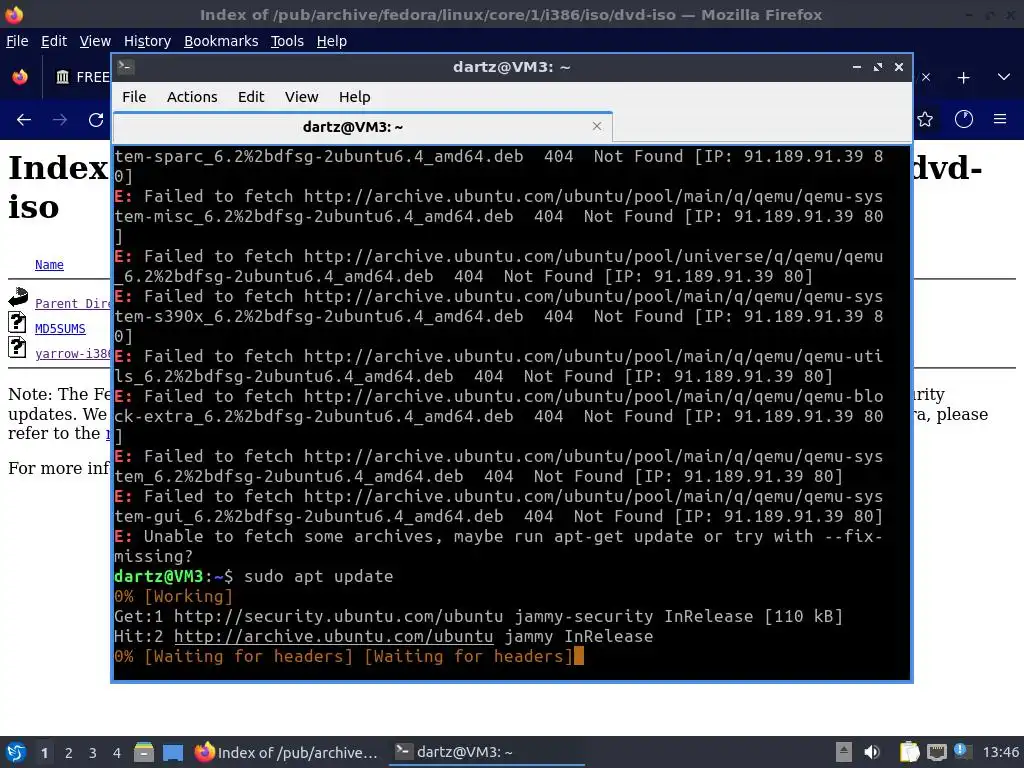The image size is (1024, 768).
Task: Open the update notifier tray icon
Action: tap(963, 751)
